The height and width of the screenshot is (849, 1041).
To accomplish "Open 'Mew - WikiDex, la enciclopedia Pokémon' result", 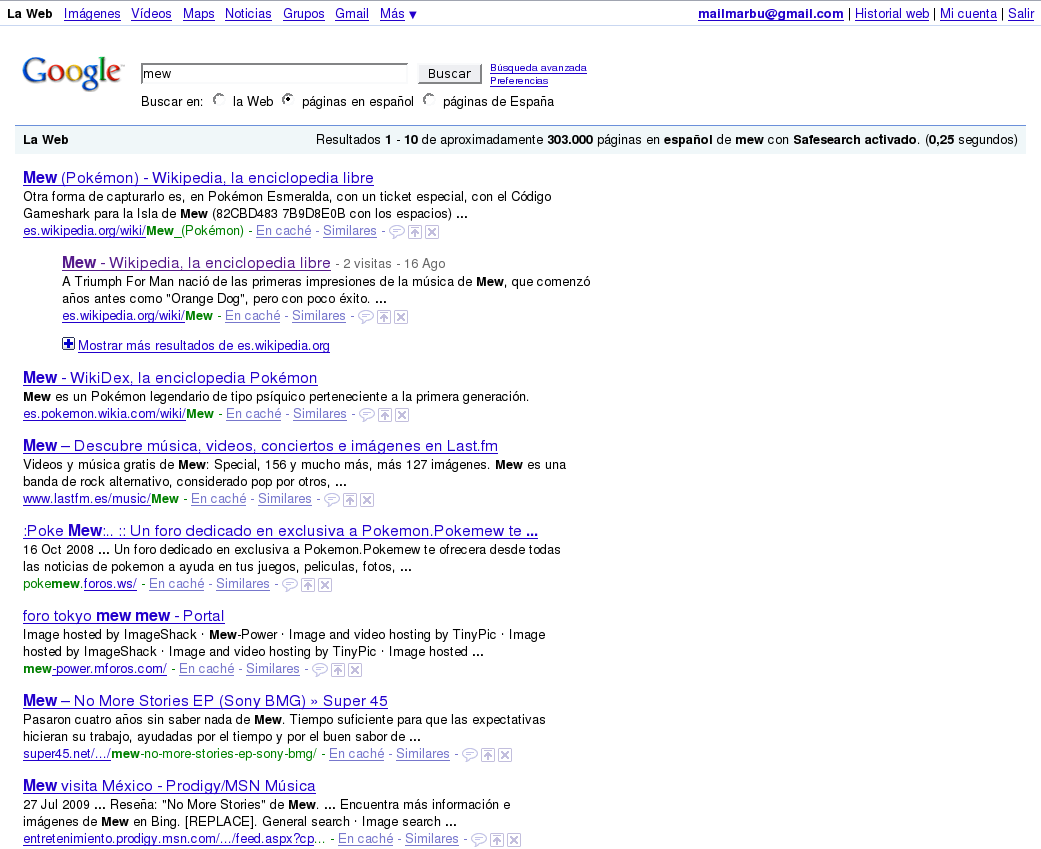I will [x=170, y=378].
